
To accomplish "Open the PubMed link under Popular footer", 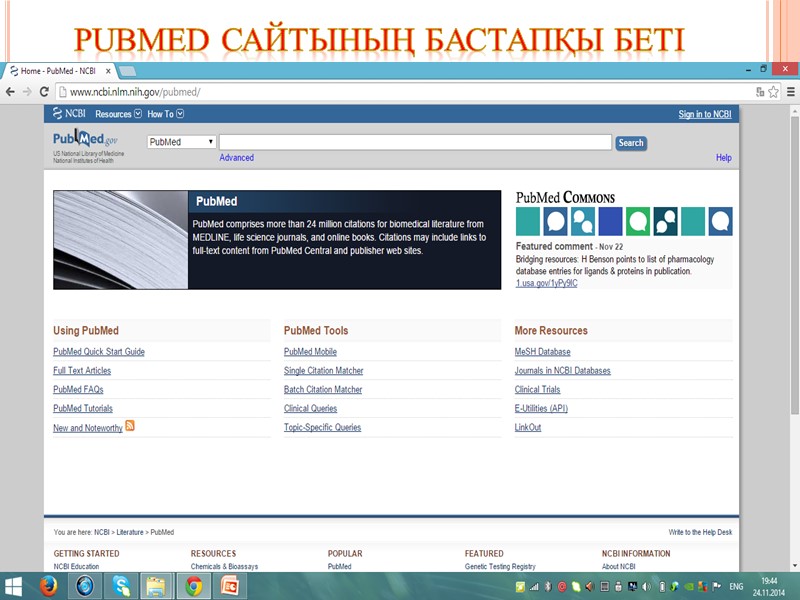I will [x=339, y=566].
